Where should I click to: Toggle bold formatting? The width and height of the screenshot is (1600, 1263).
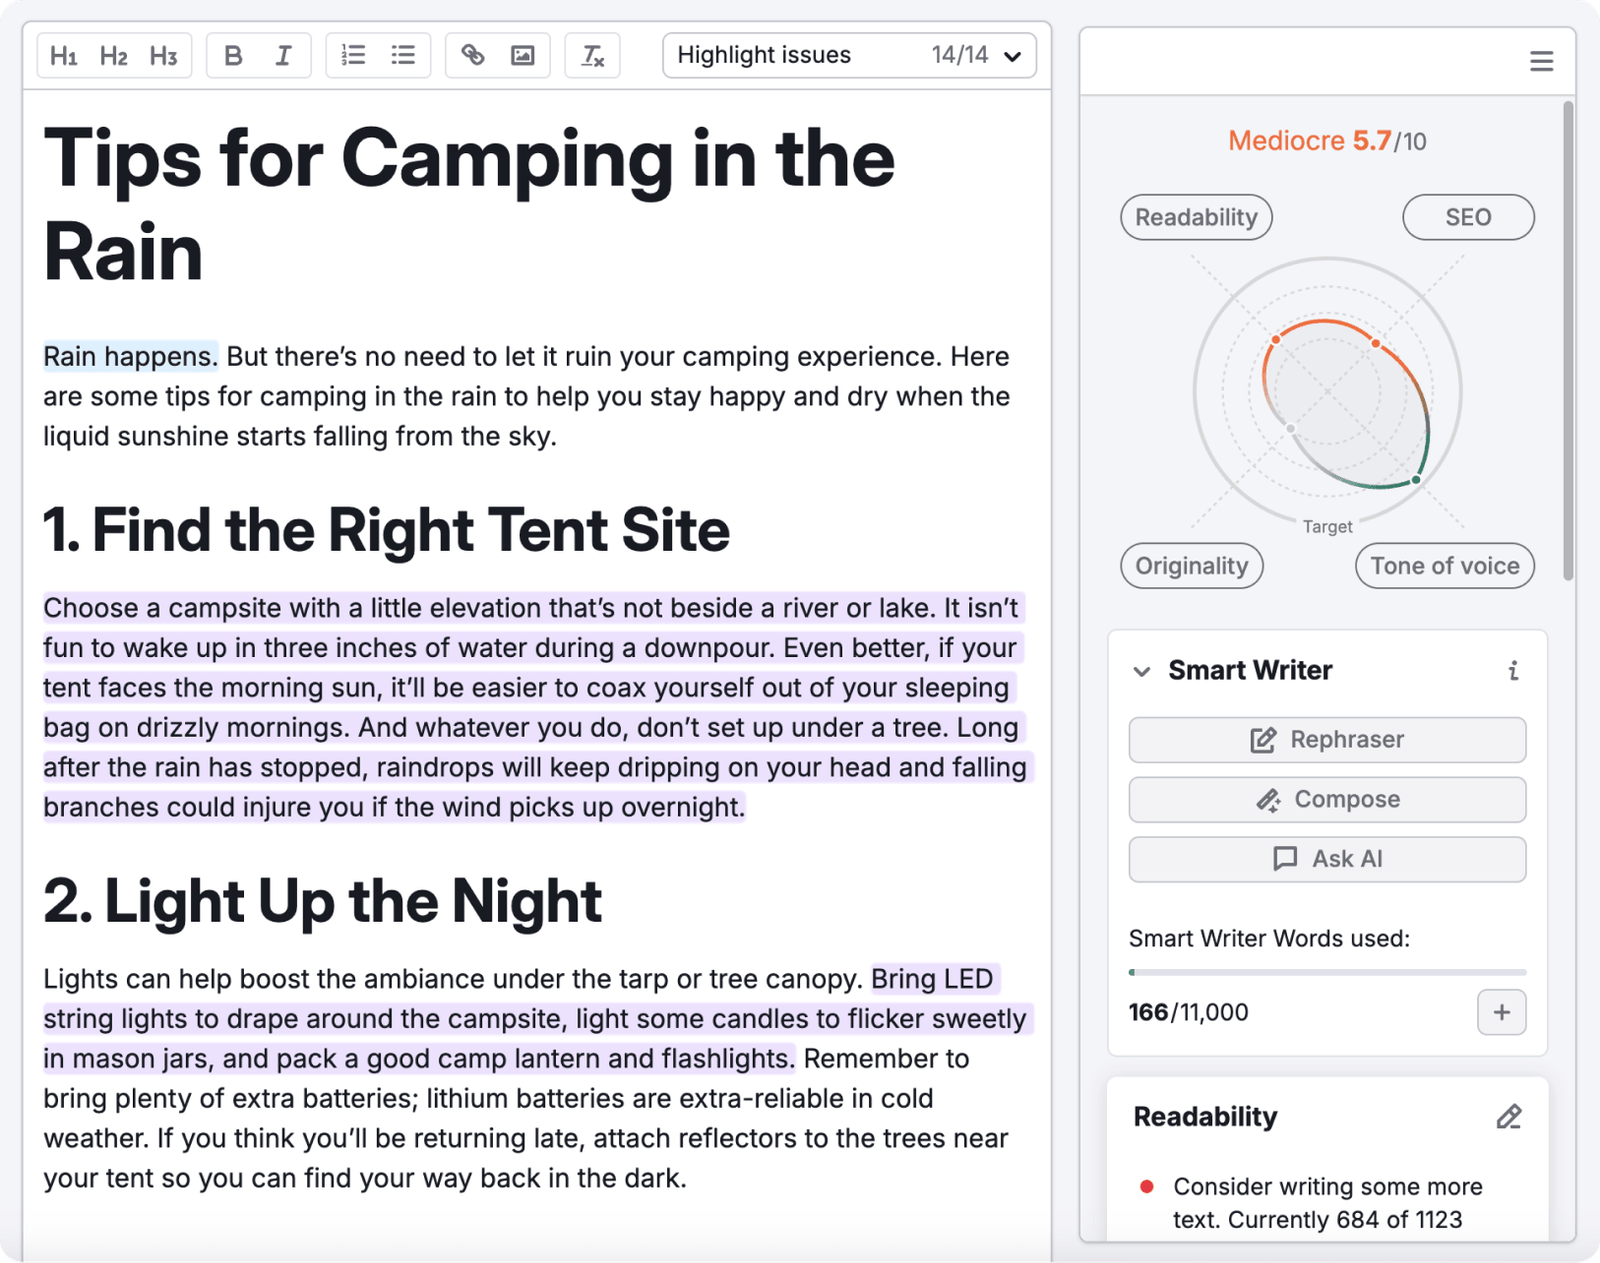pos(232,55)
